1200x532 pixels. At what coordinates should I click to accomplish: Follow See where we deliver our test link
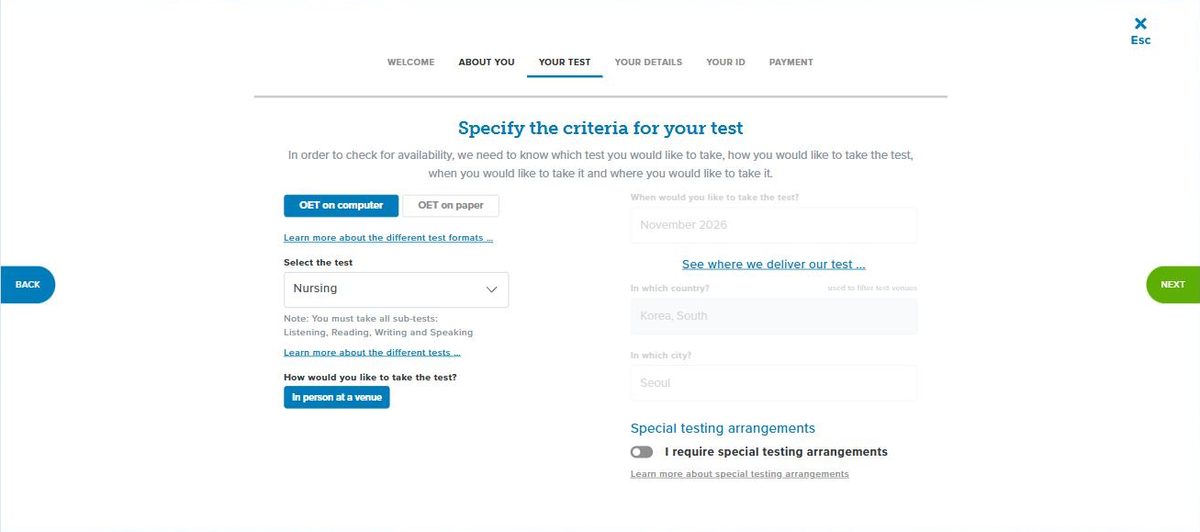773,265
